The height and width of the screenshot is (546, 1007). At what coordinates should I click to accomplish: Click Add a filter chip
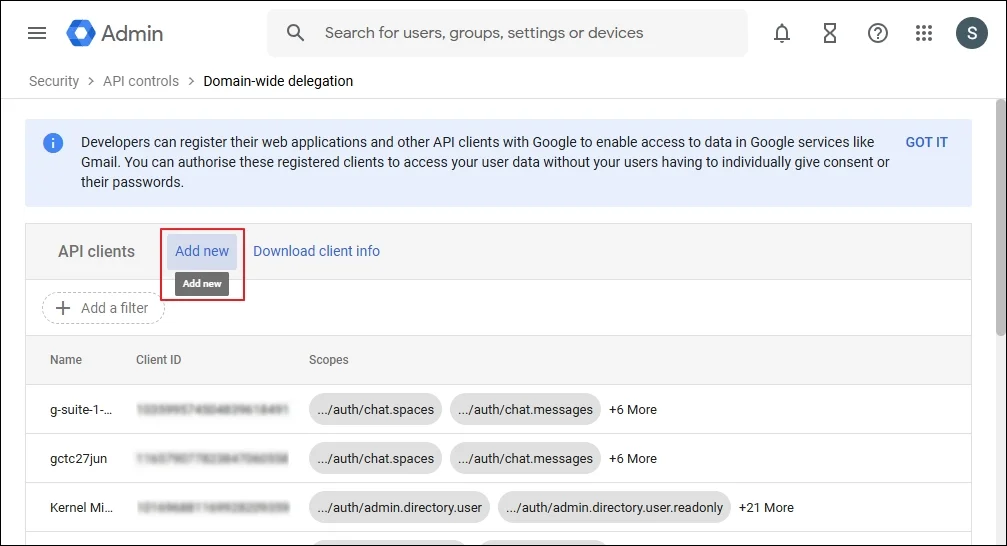coord(103,308)
